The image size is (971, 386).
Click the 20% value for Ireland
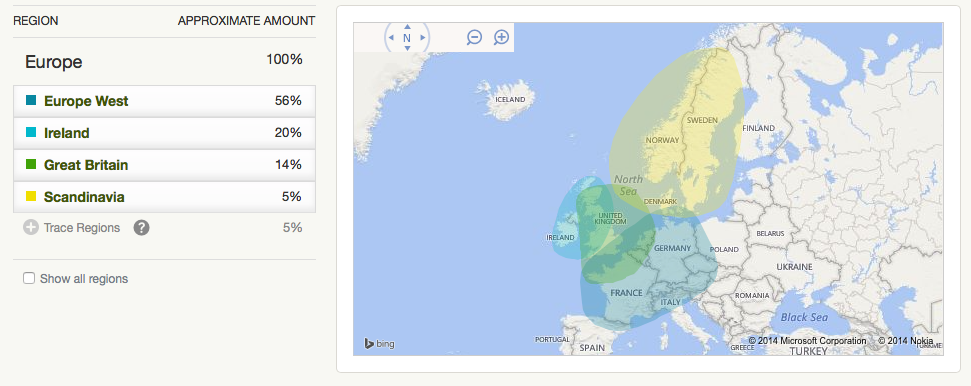tap(288, 133)
